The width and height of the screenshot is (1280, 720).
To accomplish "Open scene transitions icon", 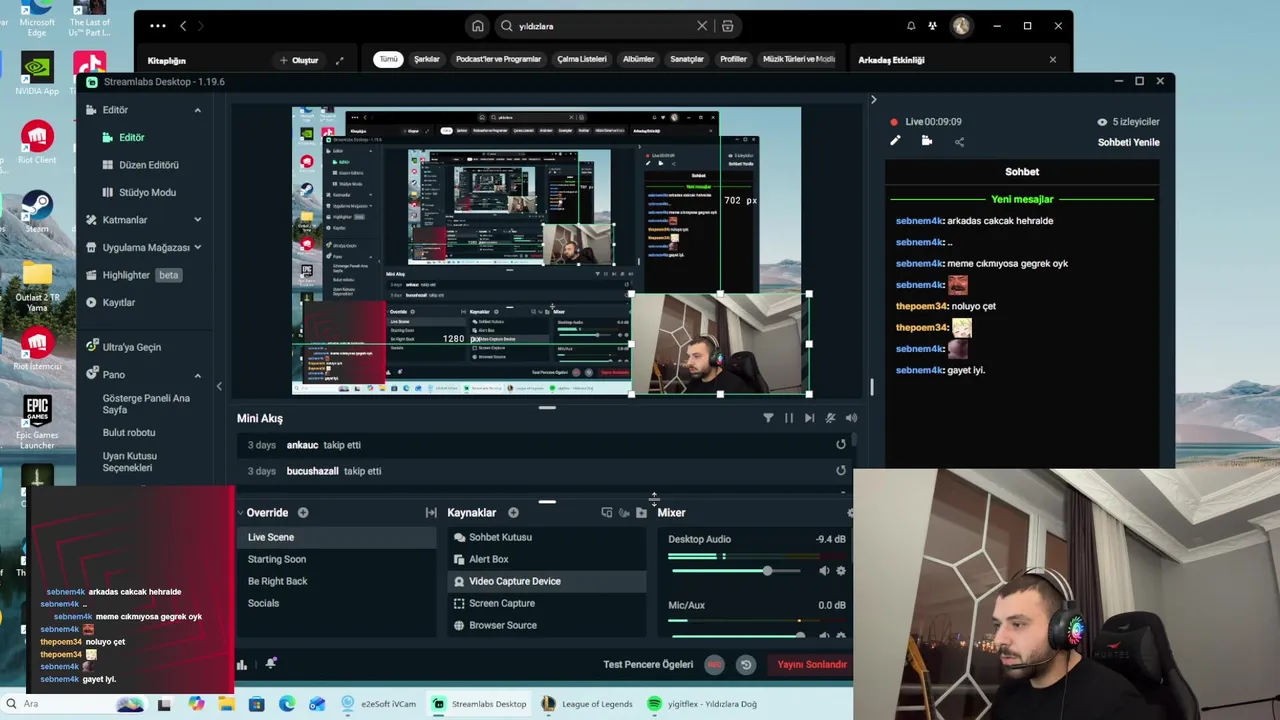I will click(x=431, y=513).
